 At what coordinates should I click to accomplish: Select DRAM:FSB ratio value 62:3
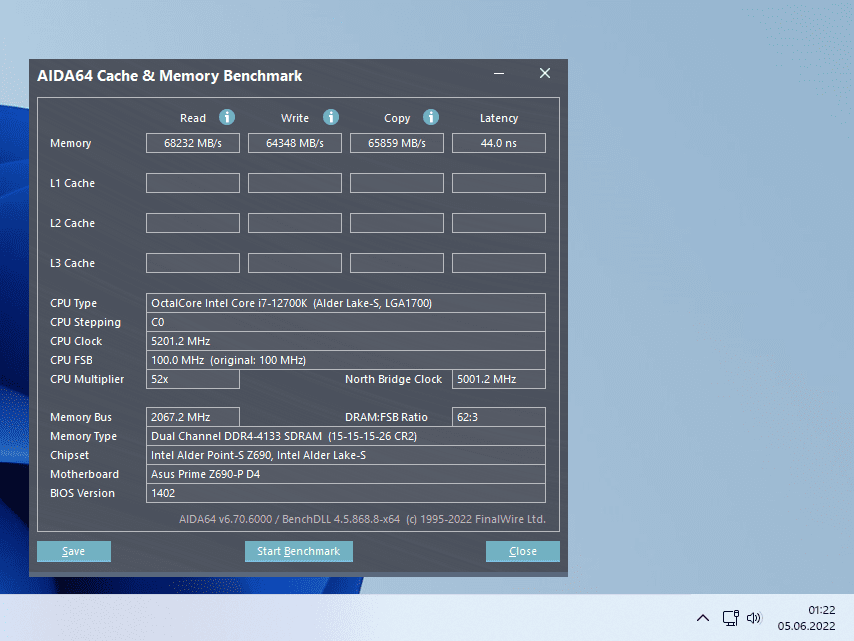[x=498, y=417]
